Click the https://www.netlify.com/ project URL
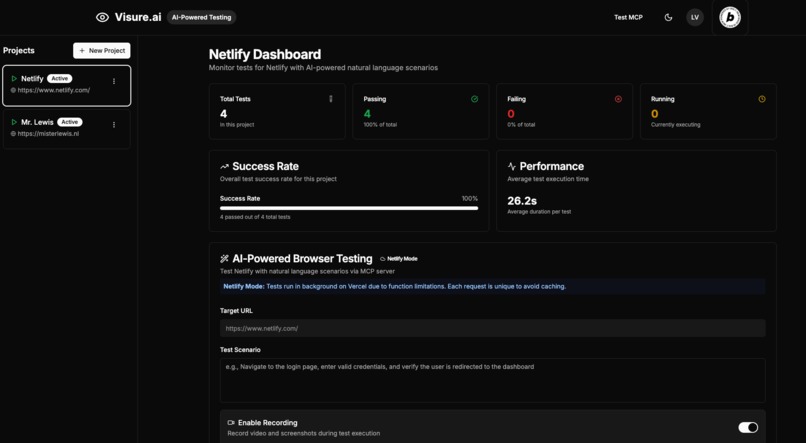This screenshot has width=806, height=443. [x=53, y=90]
